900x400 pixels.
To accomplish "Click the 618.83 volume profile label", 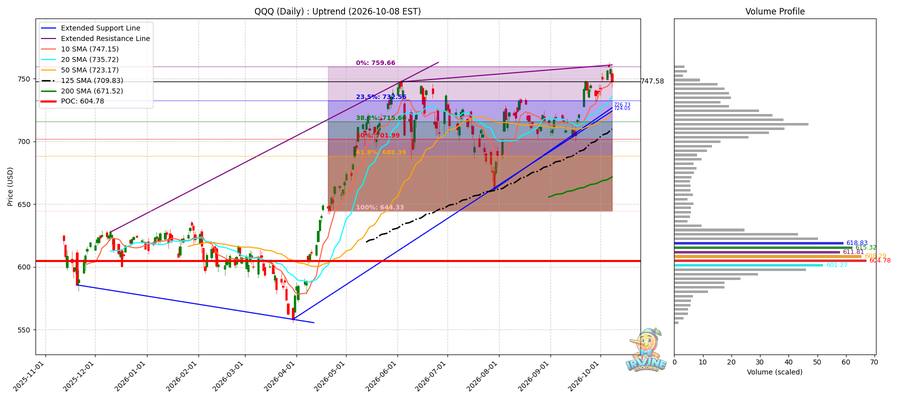I will pos(856,243).
